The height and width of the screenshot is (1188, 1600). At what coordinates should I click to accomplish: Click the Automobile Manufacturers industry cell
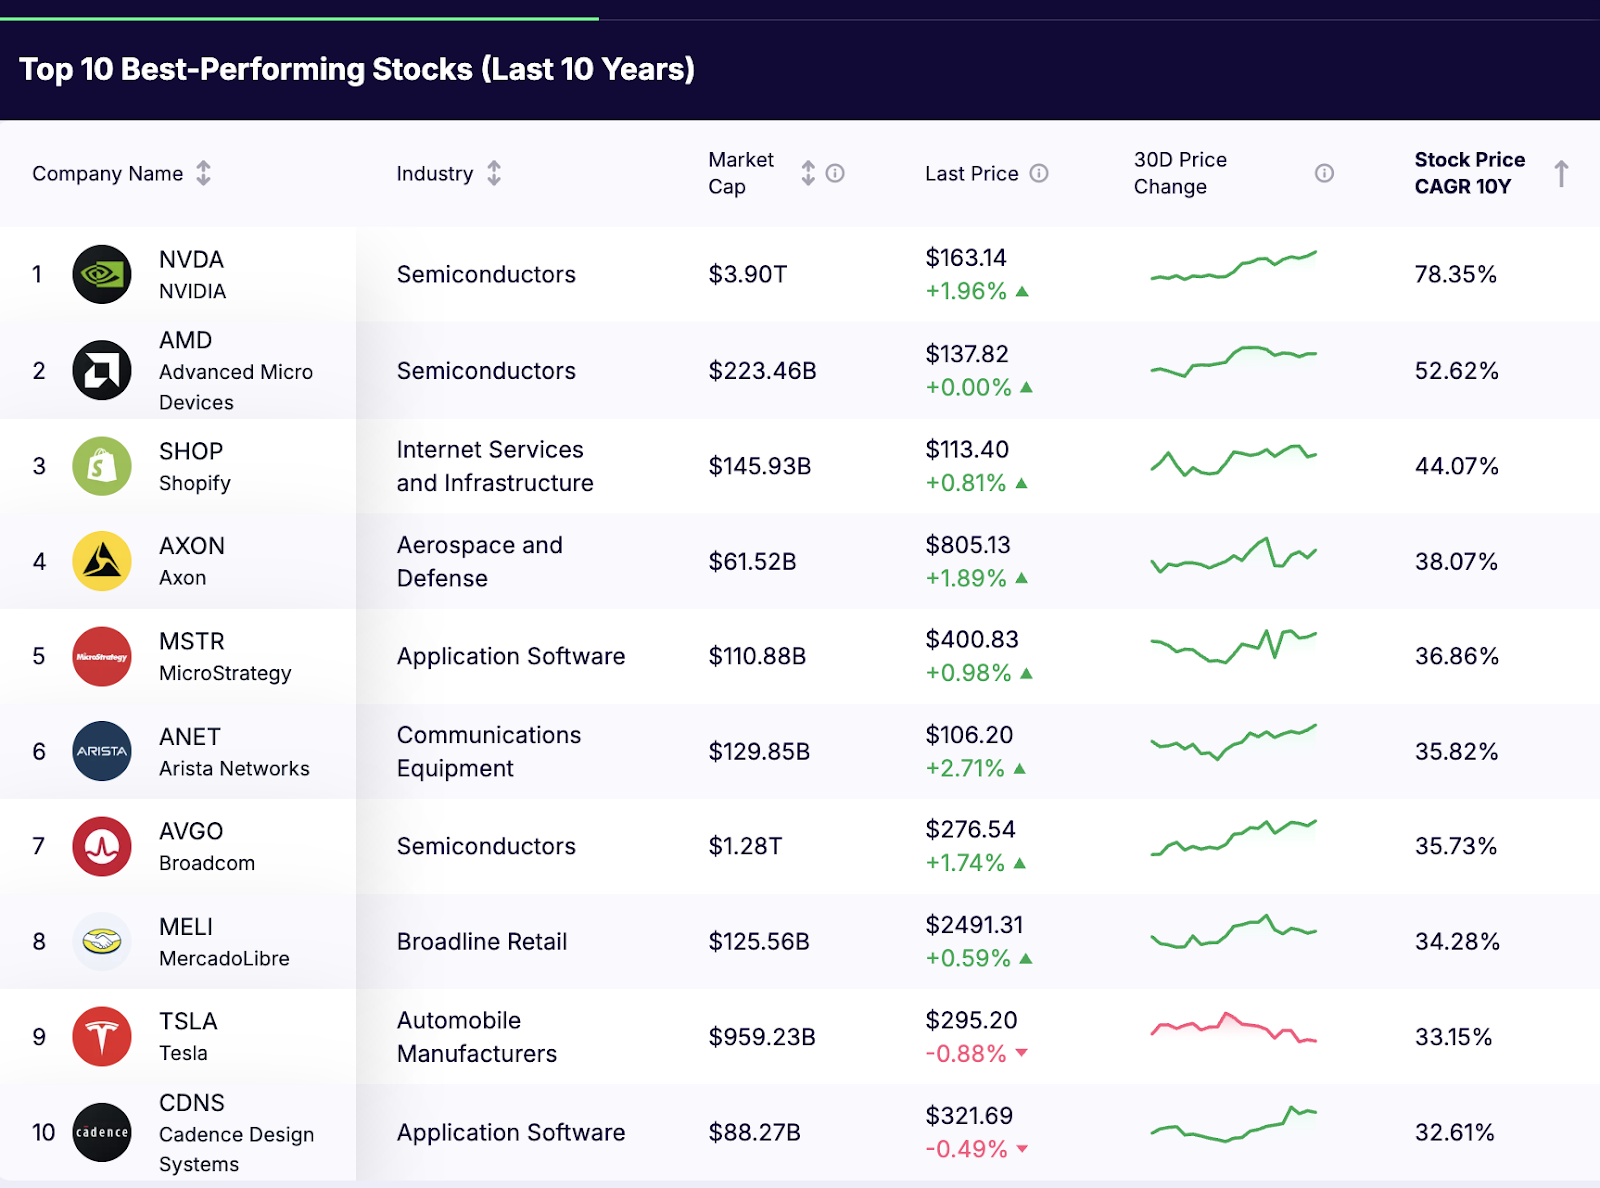click(x=477, y=1037)
